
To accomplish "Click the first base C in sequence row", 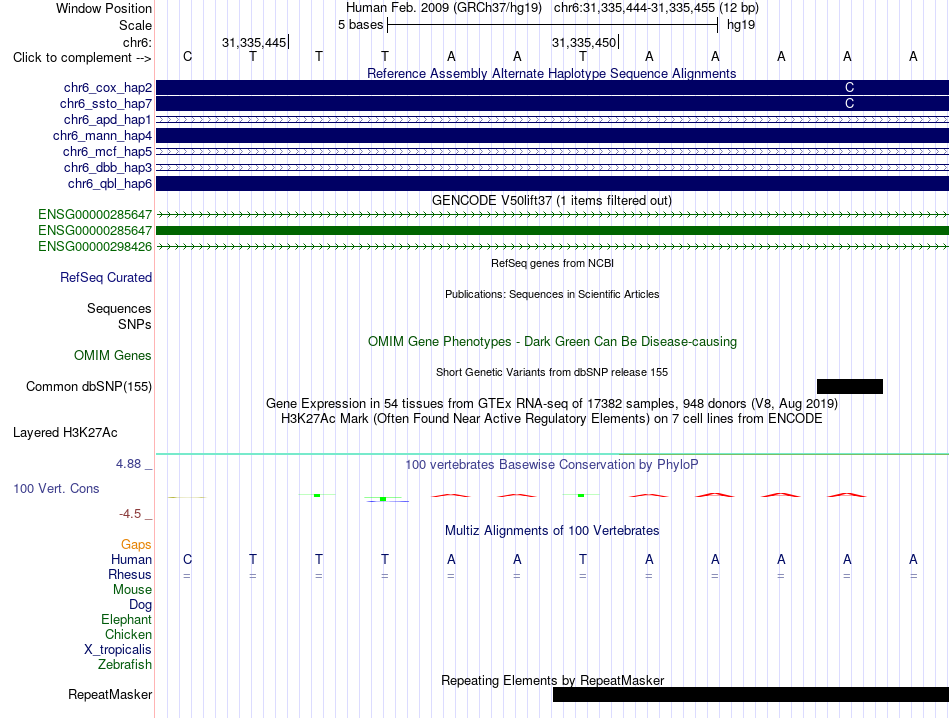I will 187,56.
